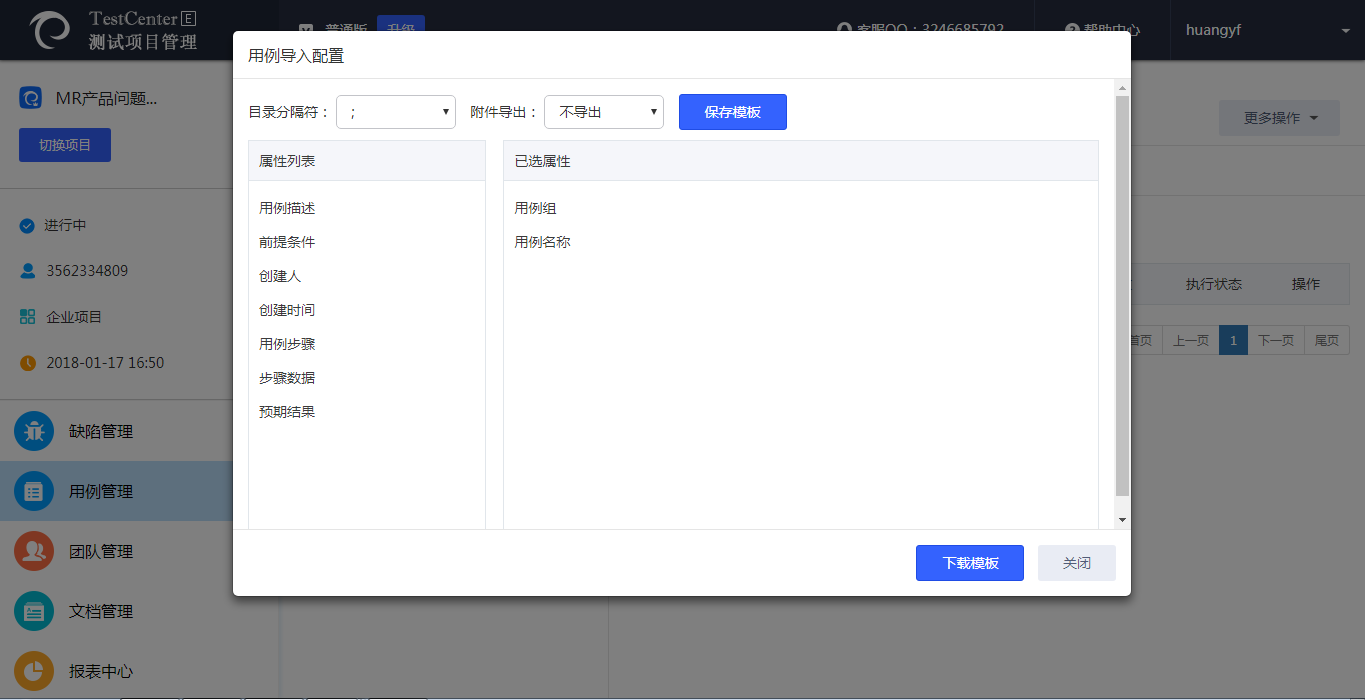Screen dimensions: 1365x700
Task: Click the 保存模板 button
Action: 732,112
